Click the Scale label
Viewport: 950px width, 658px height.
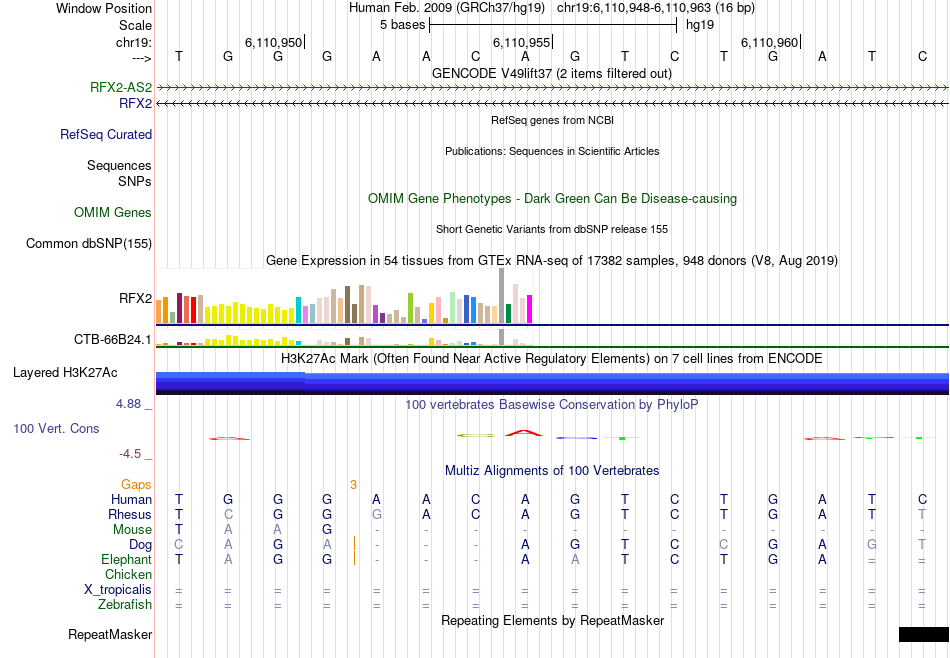tap(136, 25)
